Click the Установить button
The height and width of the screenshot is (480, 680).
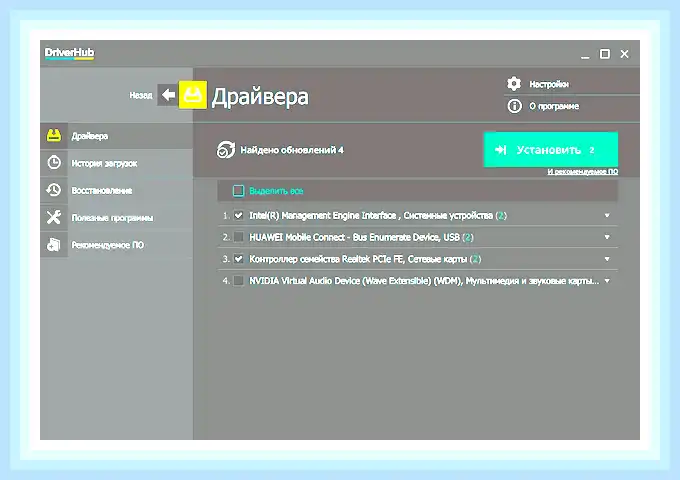[551, 150]
